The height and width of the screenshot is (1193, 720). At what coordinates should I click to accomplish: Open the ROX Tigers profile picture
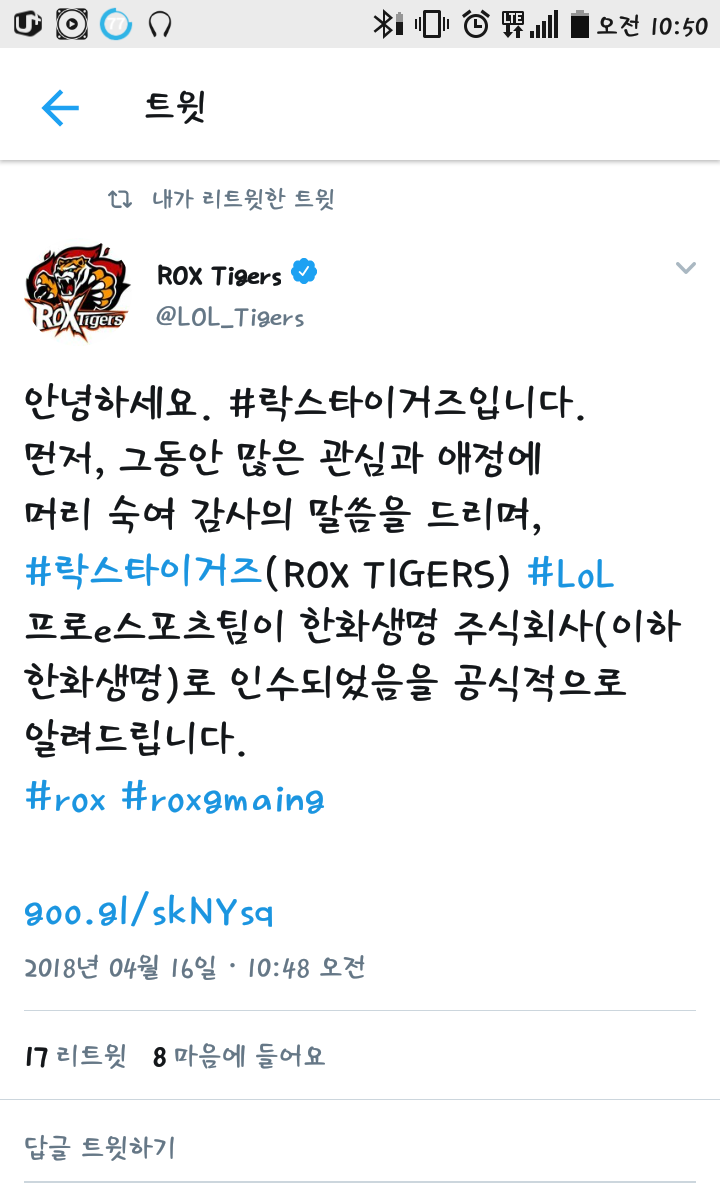[x=77, y=293]
